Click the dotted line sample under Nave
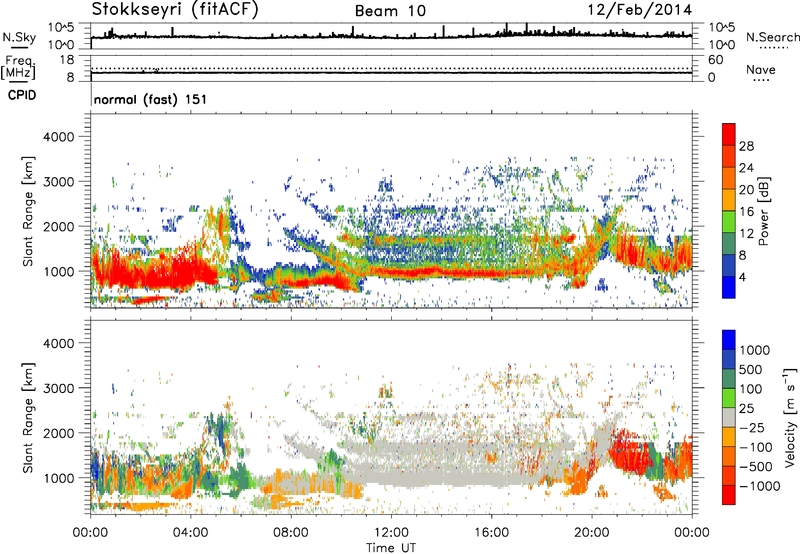 tap(761, 80)
